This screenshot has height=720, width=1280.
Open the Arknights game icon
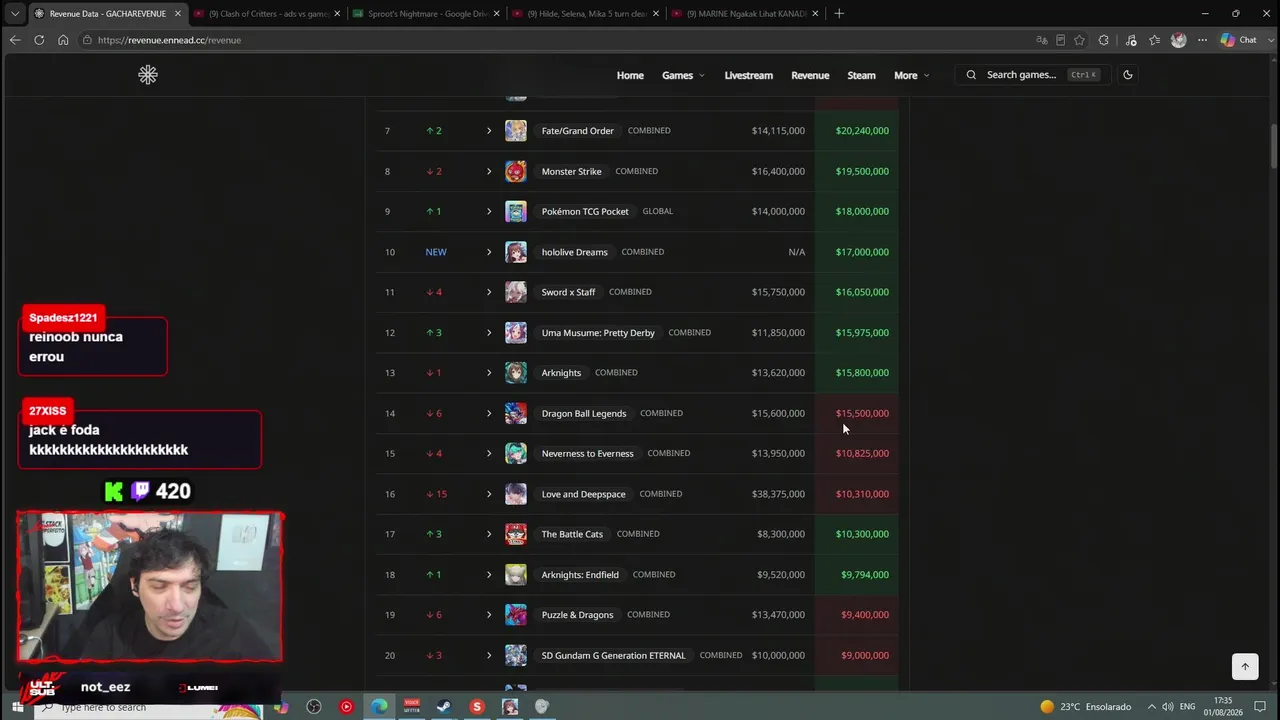click(516, 373)
